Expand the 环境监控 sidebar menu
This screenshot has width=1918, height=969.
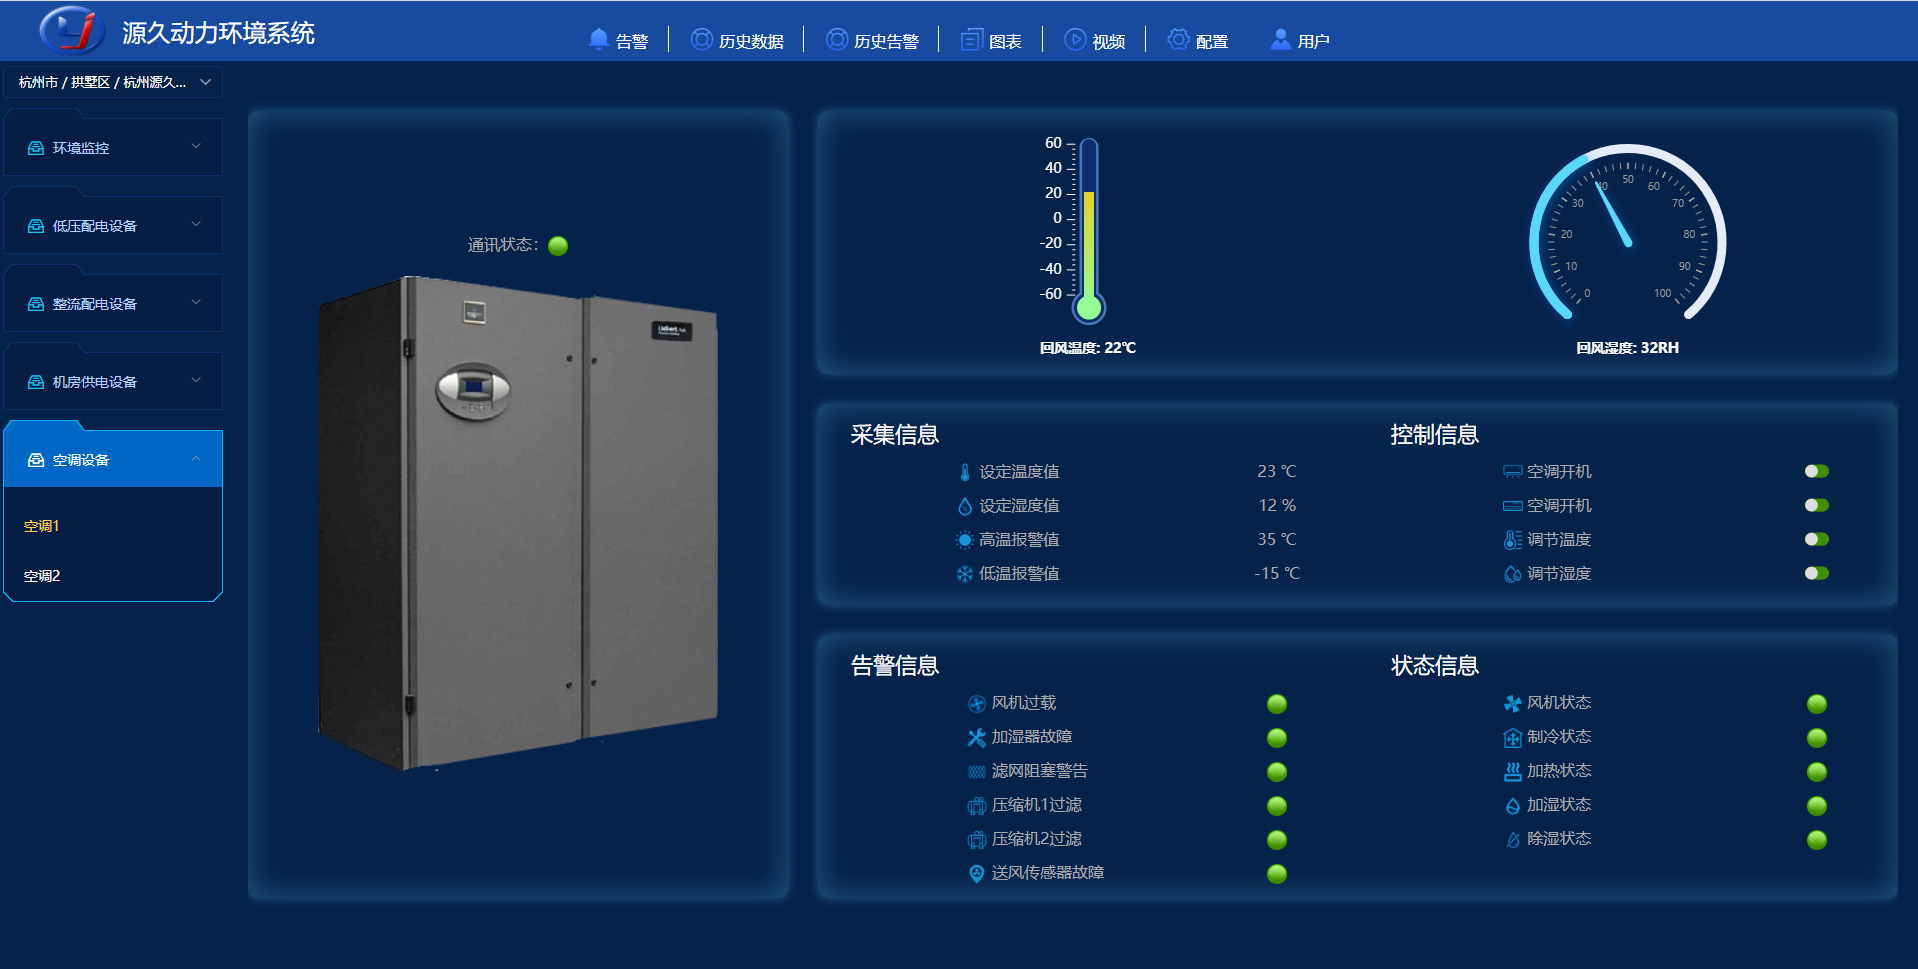click(113, 148)
